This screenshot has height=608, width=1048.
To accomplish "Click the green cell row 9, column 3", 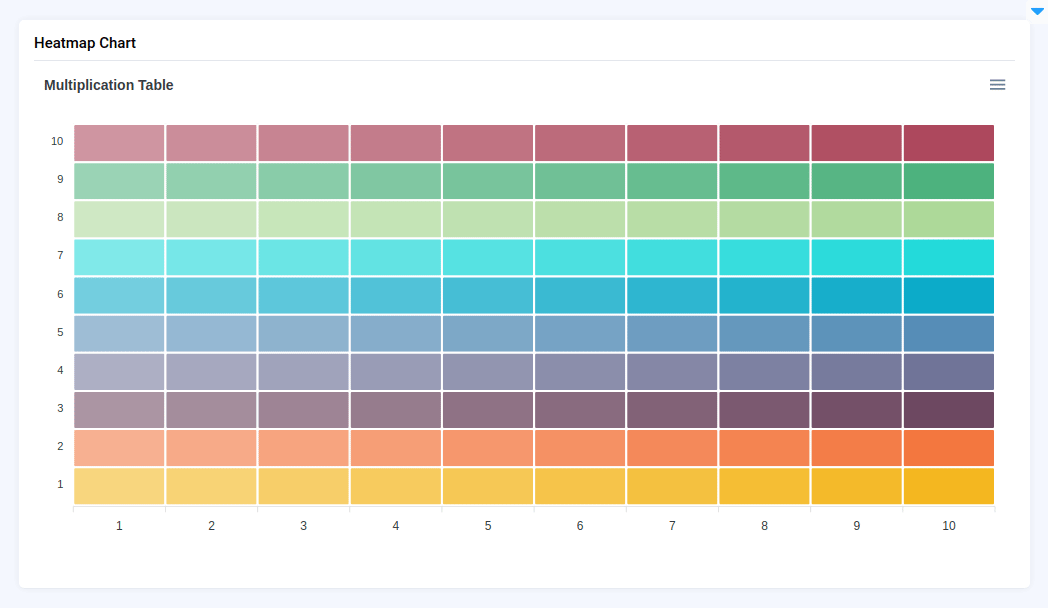I will pyautogui.click(x=304, y=181).
